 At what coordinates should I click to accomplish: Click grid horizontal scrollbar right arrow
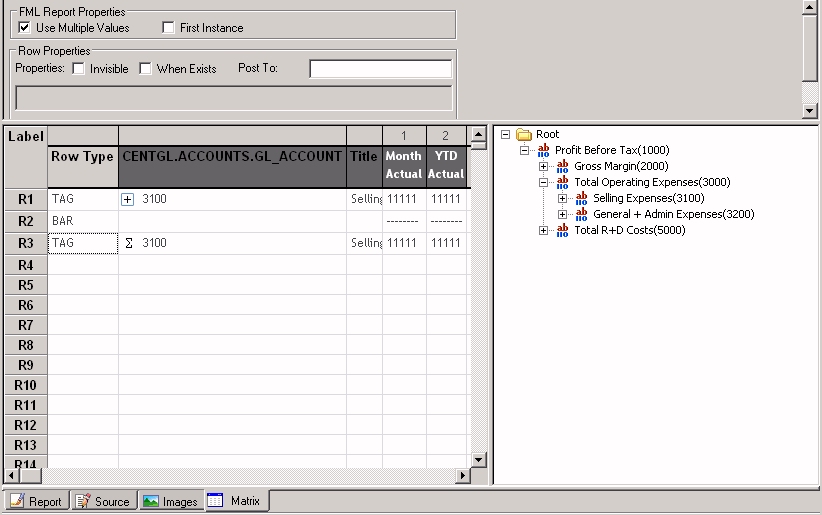(x=462, y=476)
